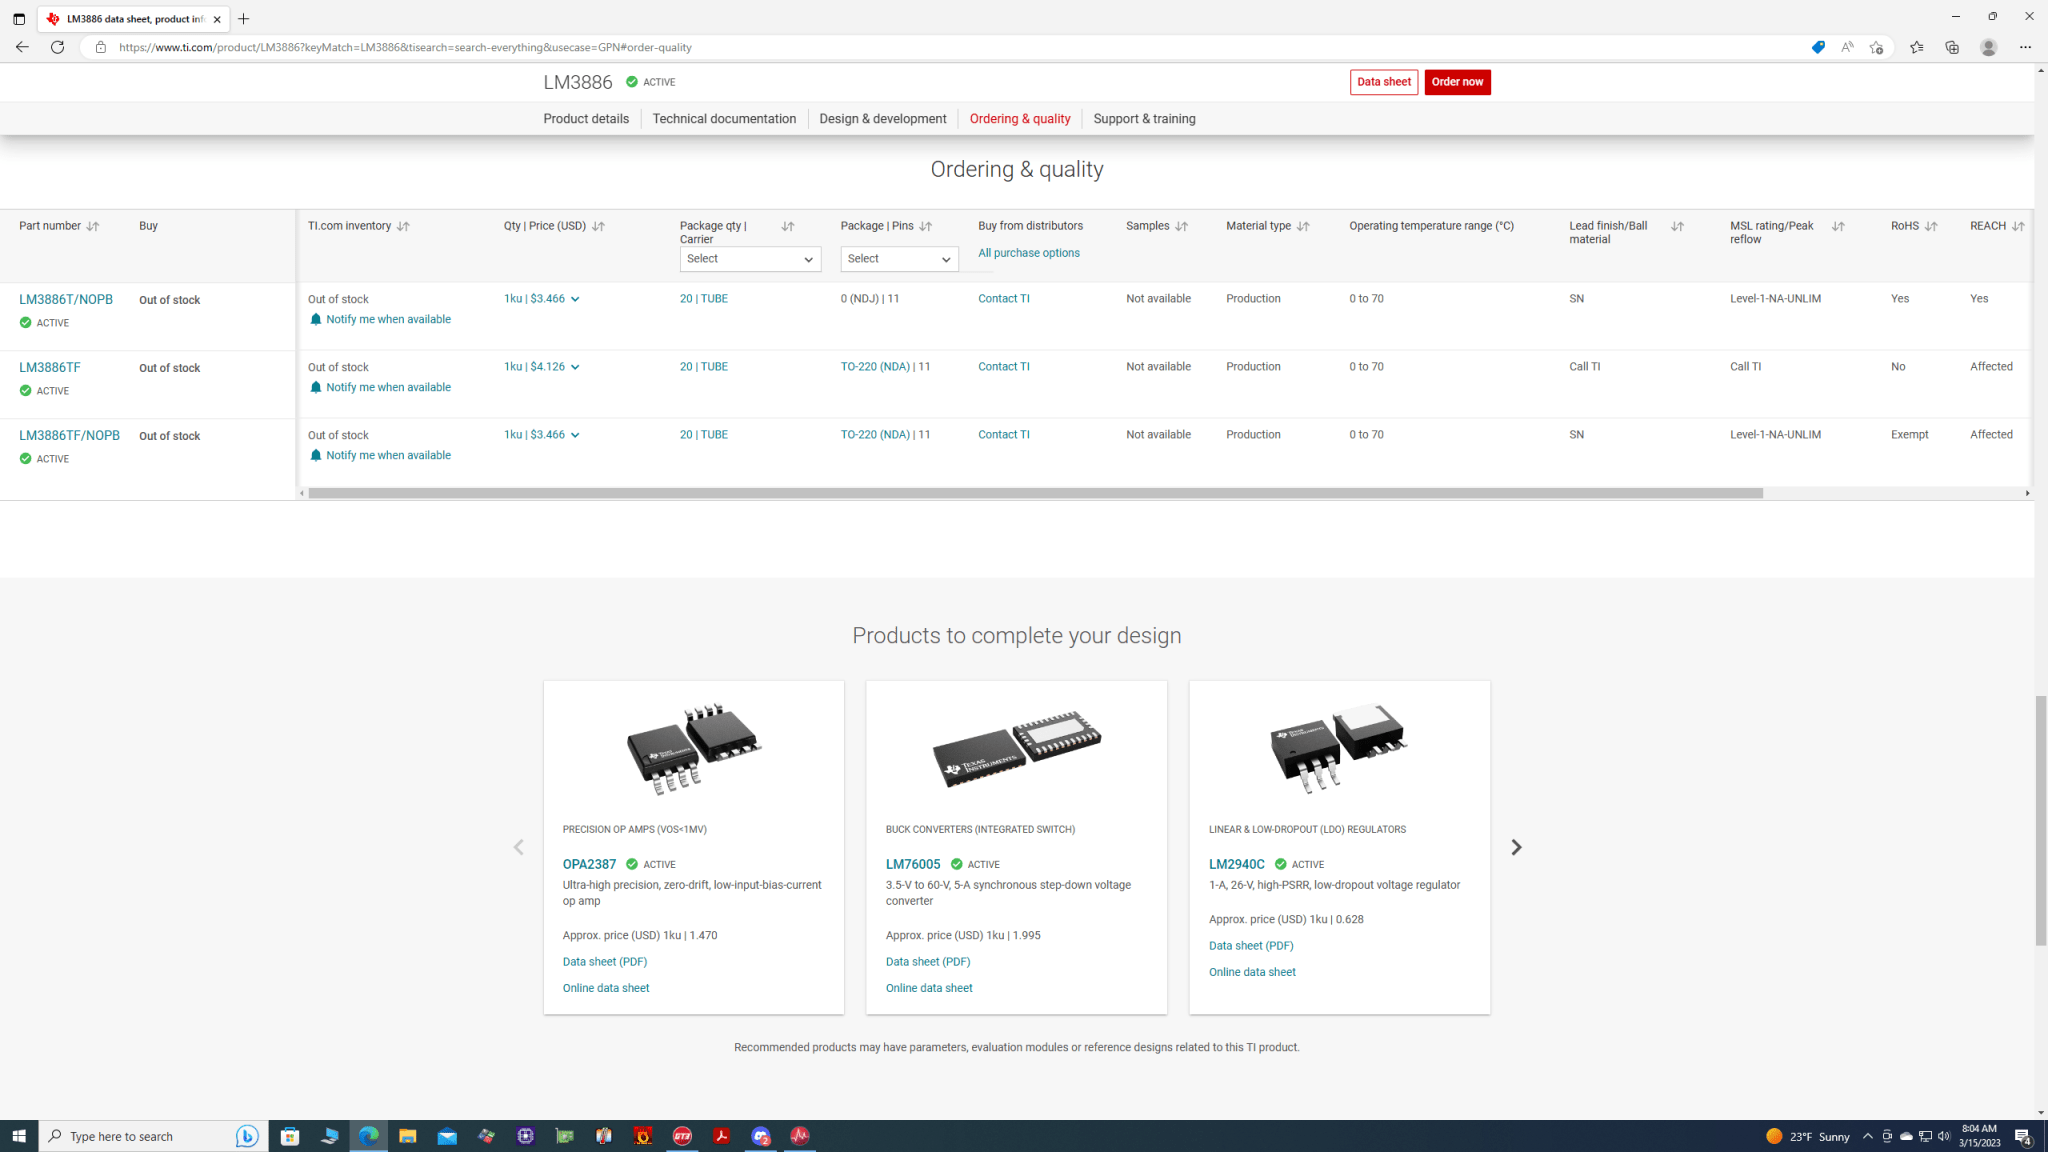Go to Support & training tab
Screen dimensions: 2048x1152
pyautogui.click(x=1144, y=119)
